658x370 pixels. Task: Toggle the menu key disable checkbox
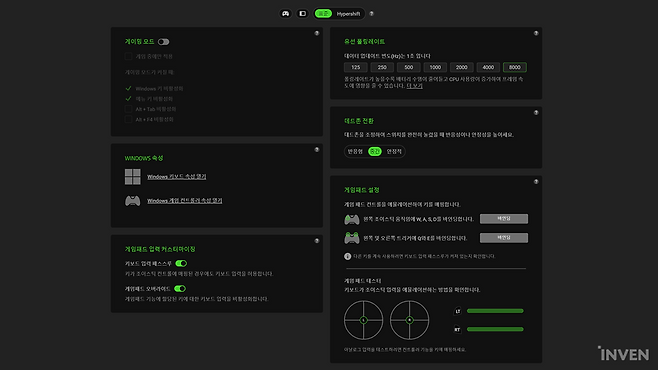pyautogui.click(x=128, y=99)
